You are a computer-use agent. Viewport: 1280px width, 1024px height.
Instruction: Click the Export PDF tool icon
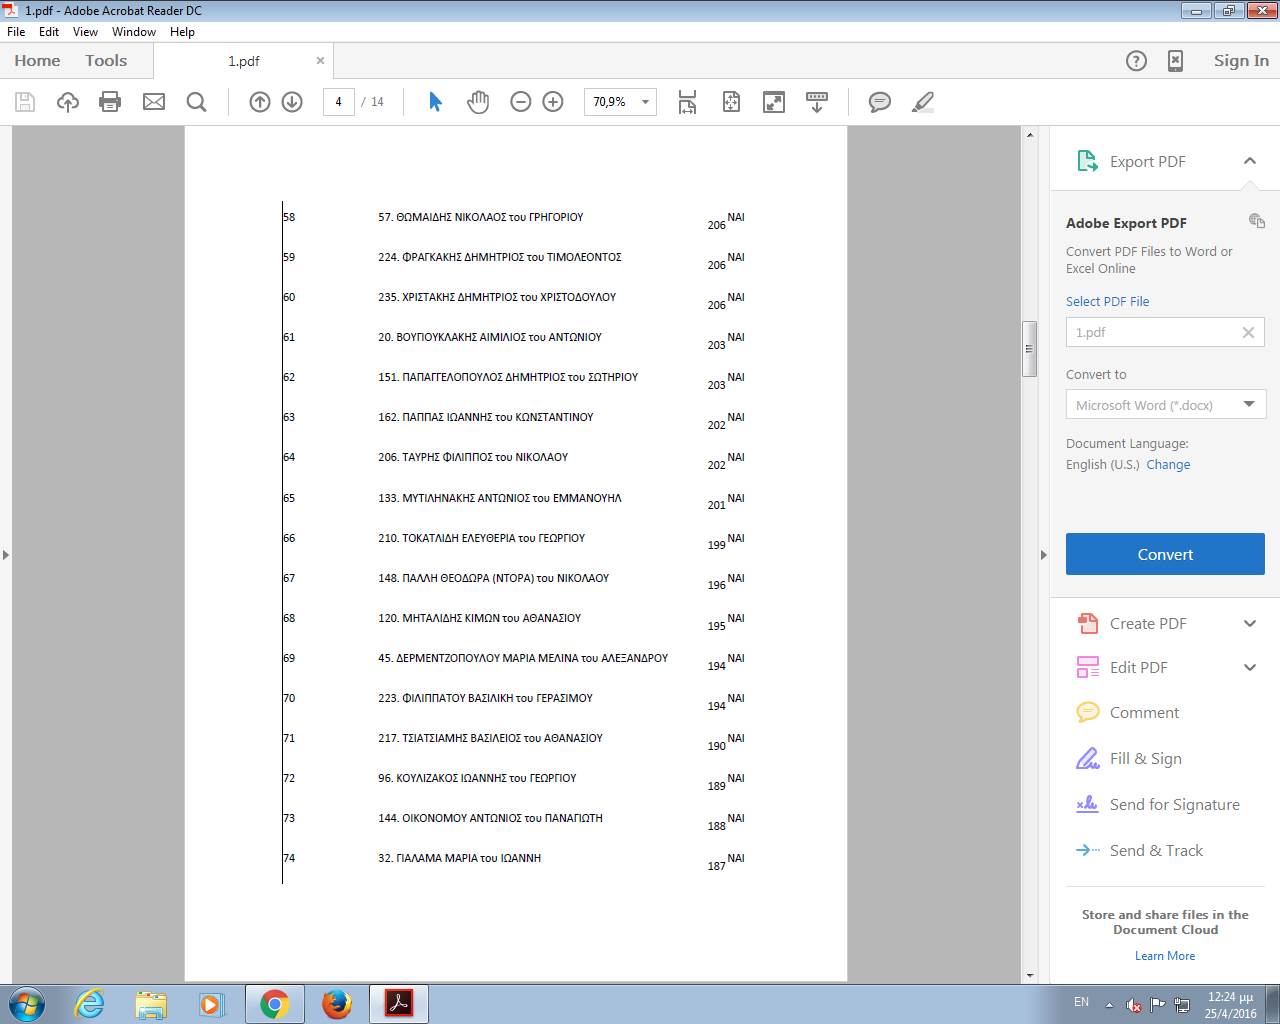pyautogui.click(x=1087, y=161)
